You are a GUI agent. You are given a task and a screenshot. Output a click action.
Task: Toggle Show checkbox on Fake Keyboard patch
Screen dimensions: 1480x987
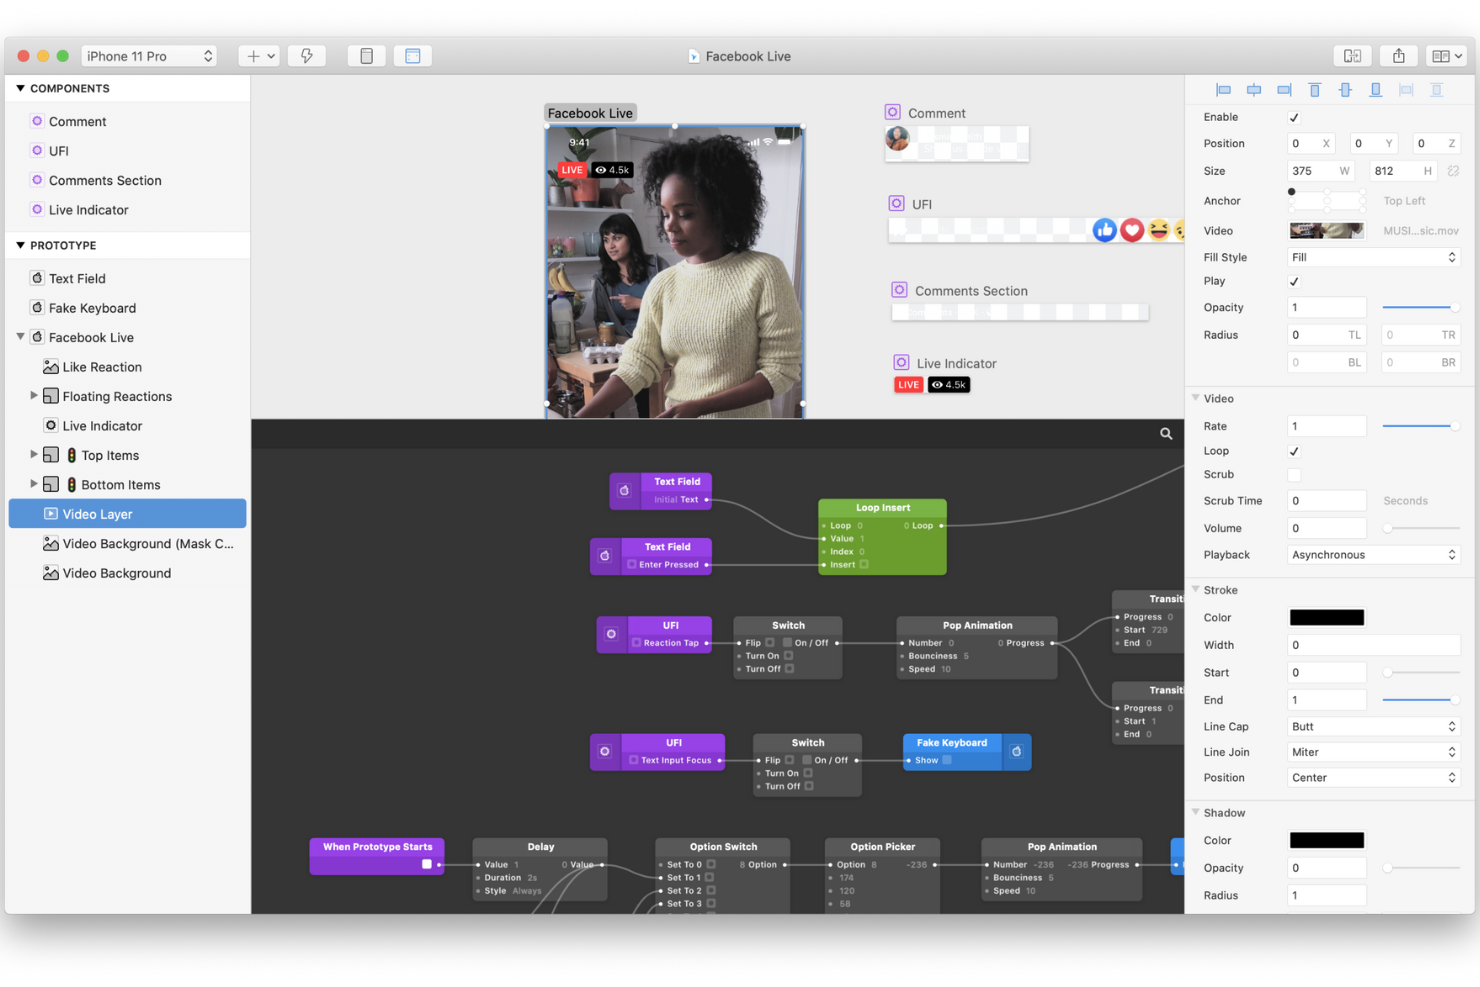[947, 760]
